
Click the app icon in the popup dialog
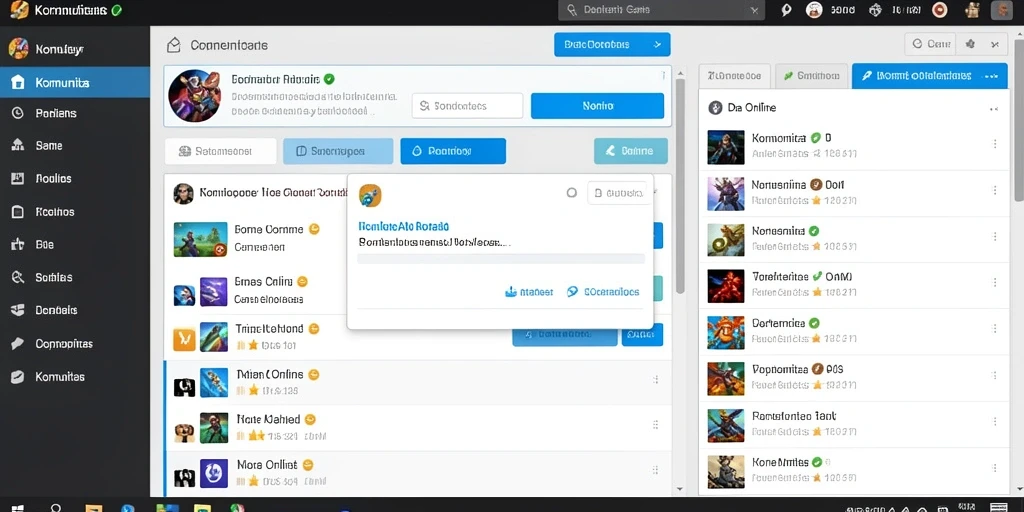click(x=370, y=195)
